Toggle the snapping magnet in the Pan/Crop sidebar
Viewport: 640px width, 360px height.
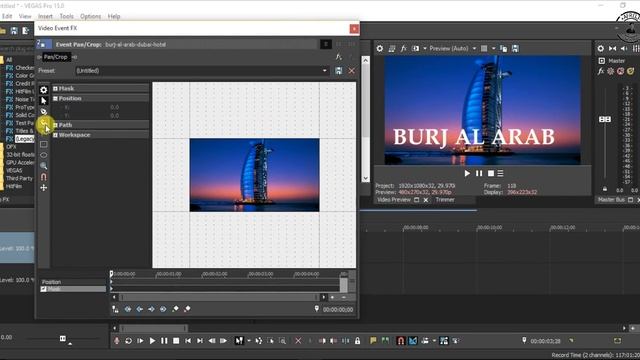point(44,177)
